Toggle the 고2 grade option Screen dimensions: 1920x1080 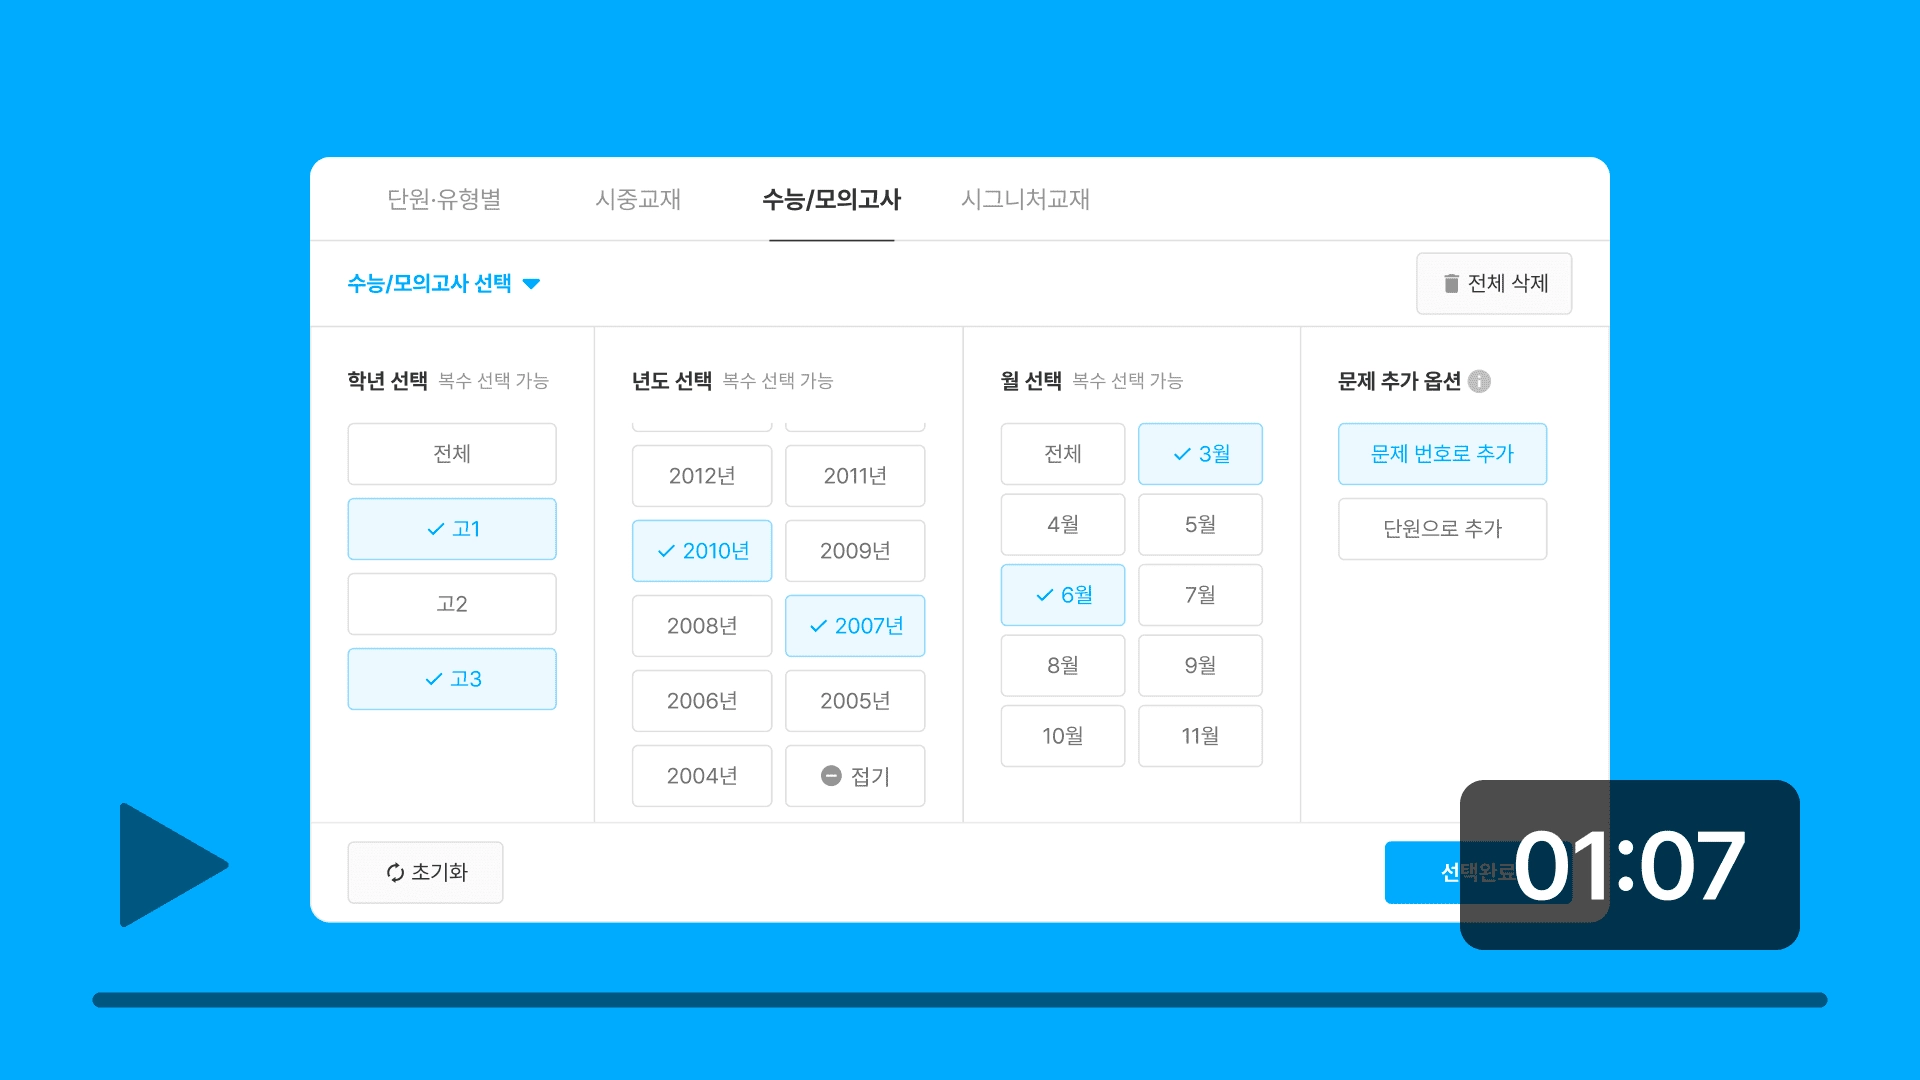tap(452, 604)
